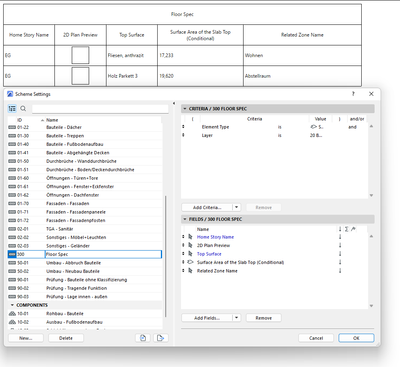The height and width of the screenshot is (367, 400).
Task: Select 'Umbau - Abbruch Bauteile' scheme
Action: click(x=73, y=263)
